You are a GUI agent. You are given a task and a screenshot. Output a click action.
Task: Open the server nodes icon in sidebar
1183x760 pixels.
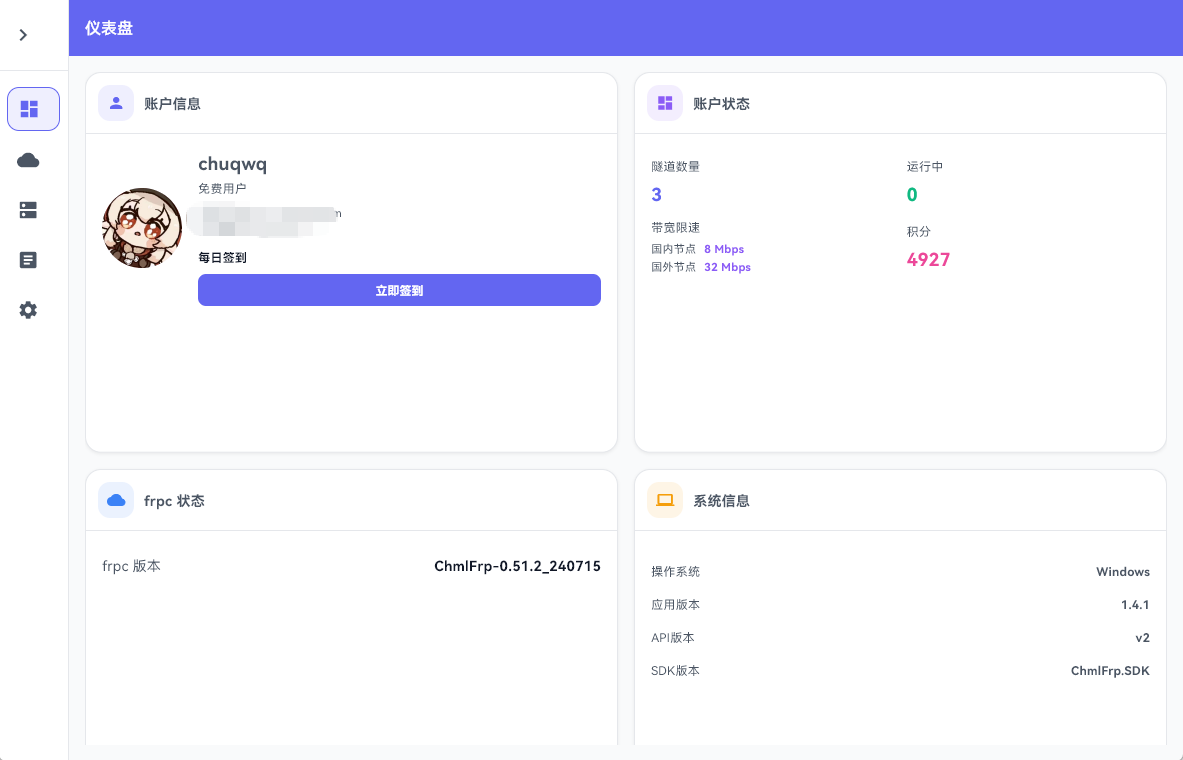(29, 210)
